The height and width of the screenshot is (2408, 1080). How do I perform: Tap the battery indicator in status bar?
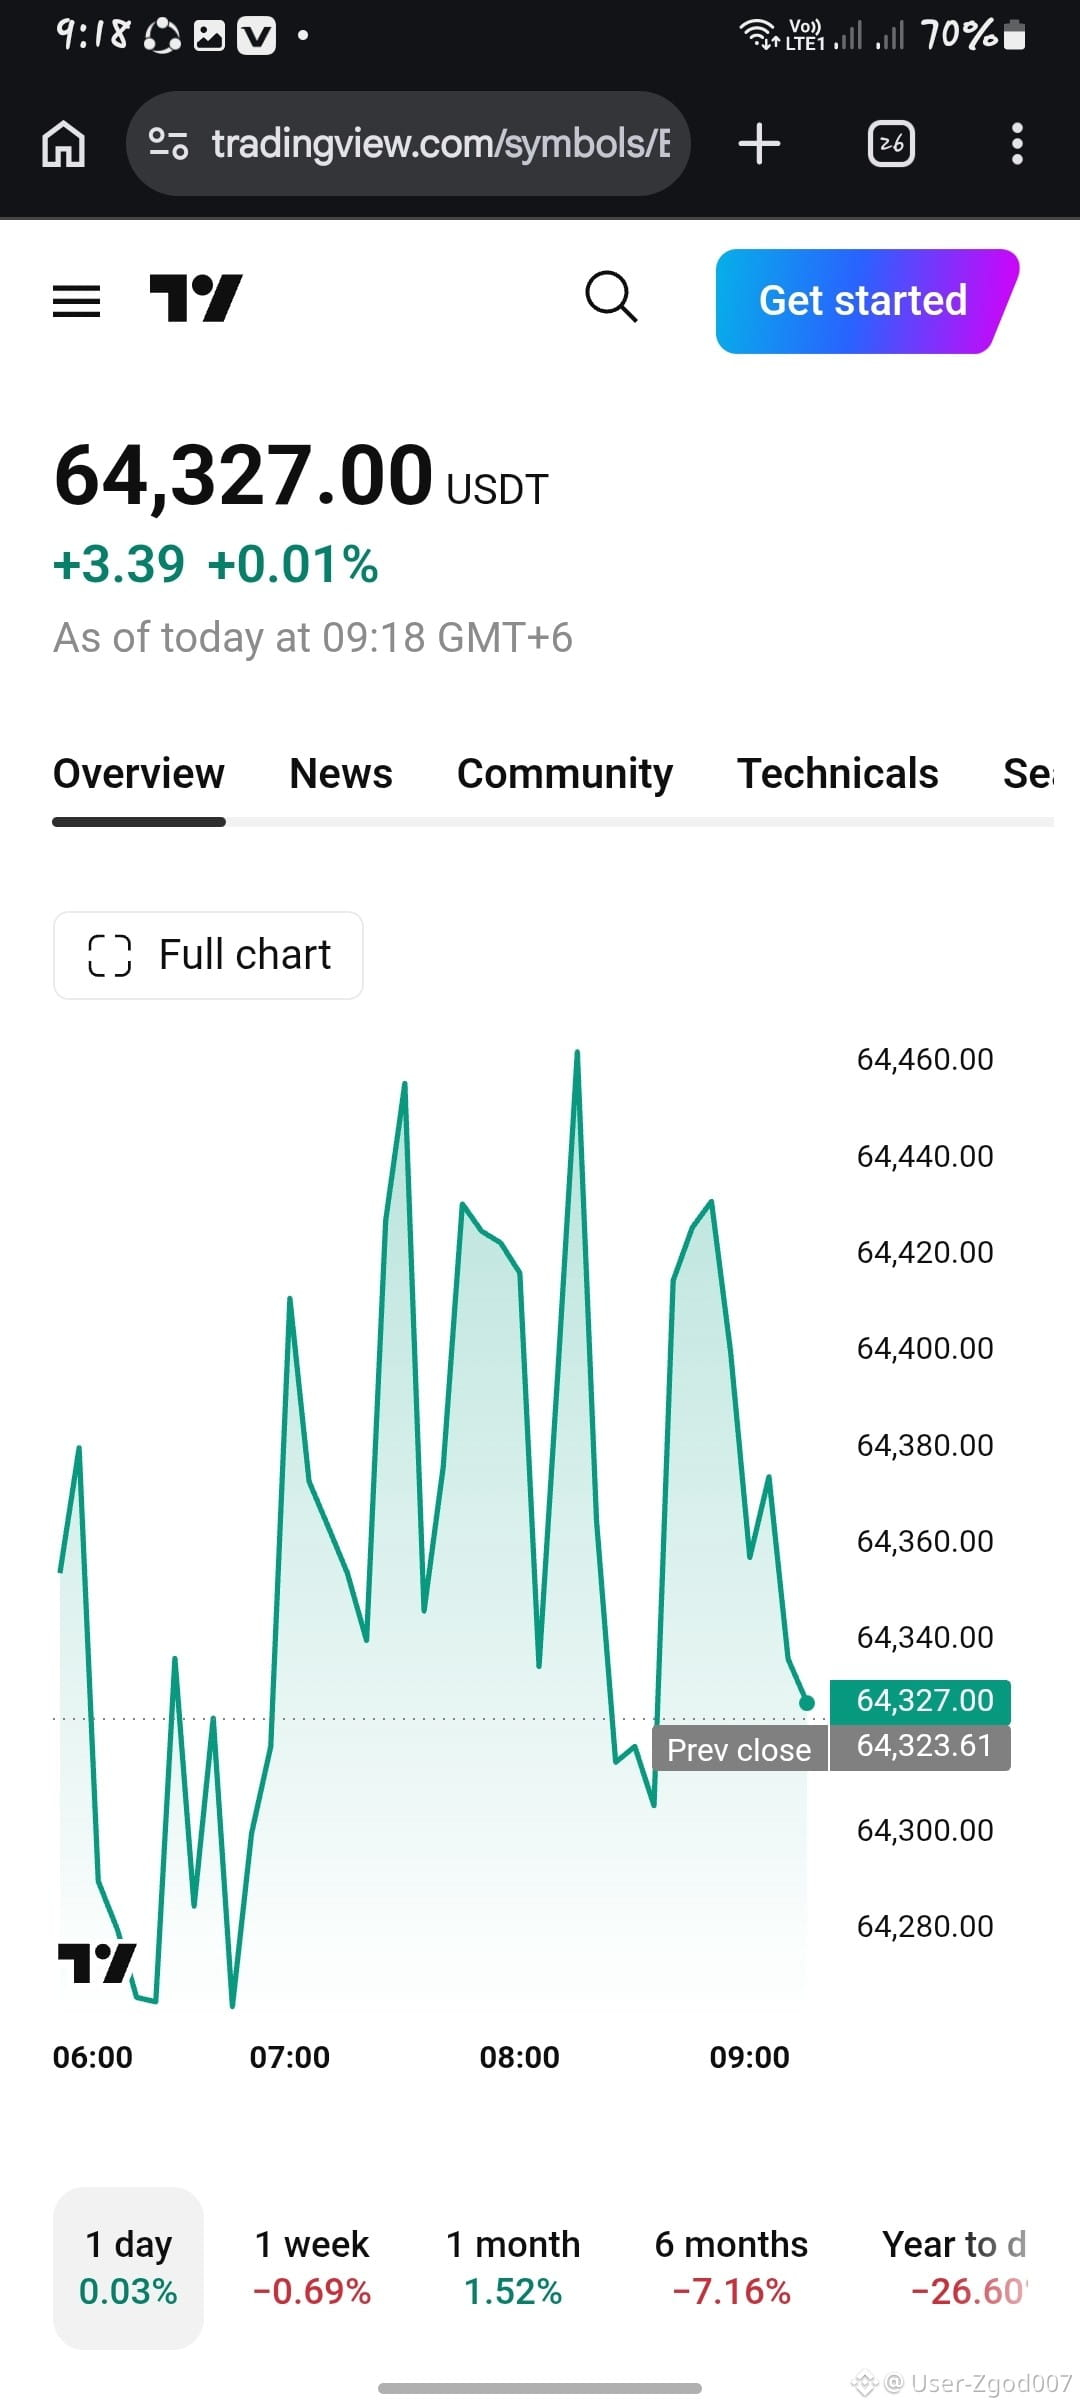1014,35
